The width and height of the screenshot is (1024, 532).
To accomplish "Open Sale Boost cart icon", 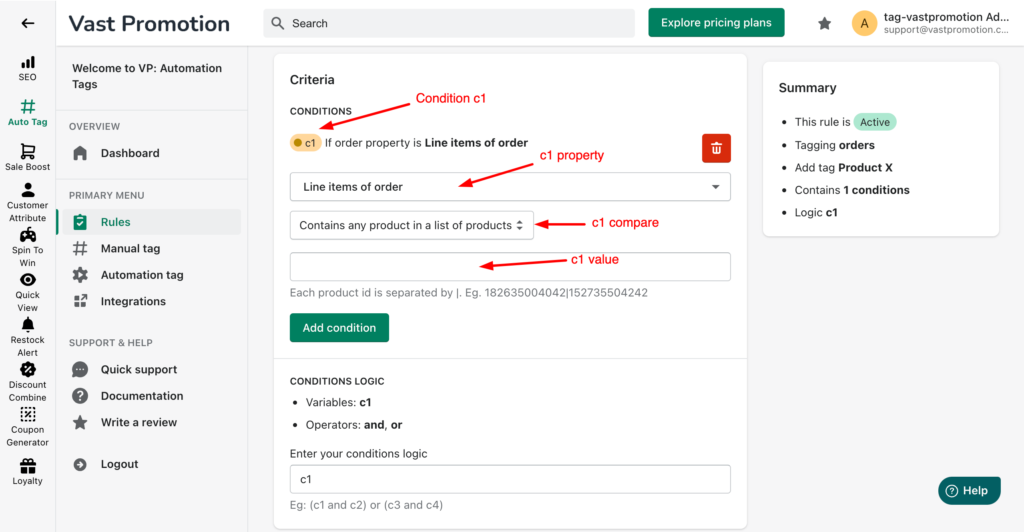I will click(x=27, y=151).
